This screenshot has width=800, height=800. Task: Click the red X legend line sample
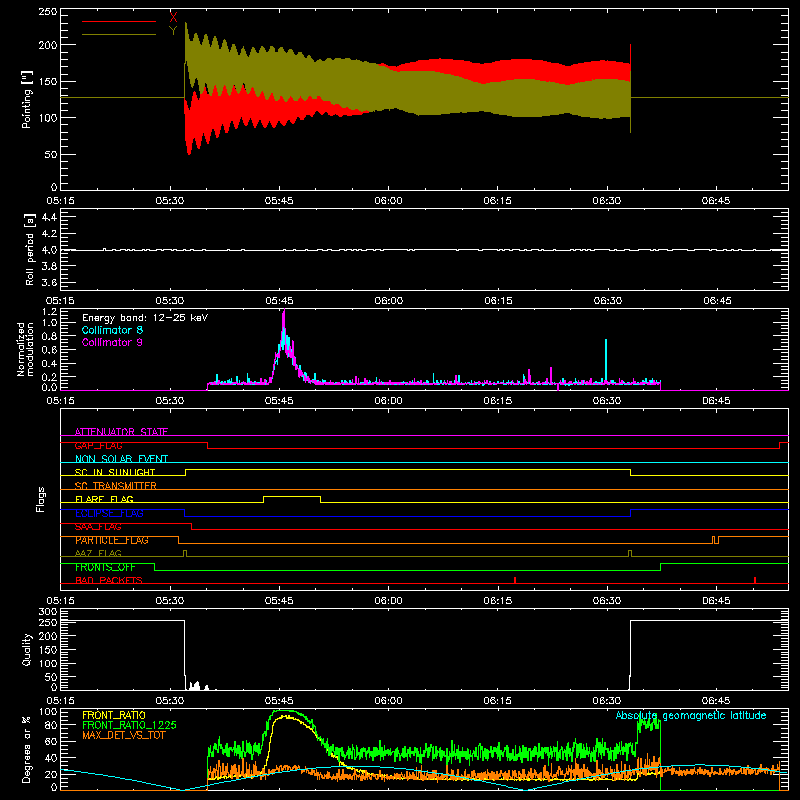[x=119, y=21]
